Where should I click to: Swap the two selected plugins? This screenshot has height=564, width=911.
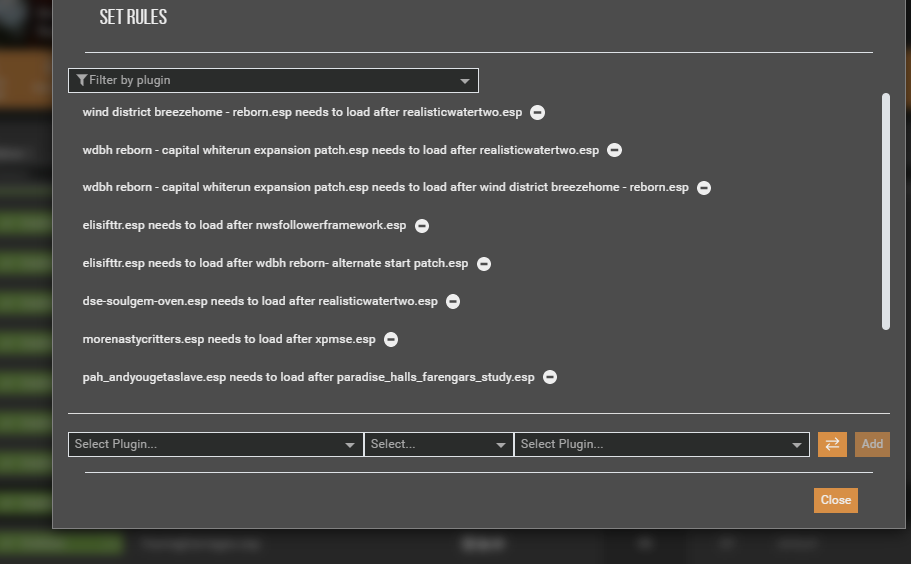832,444
